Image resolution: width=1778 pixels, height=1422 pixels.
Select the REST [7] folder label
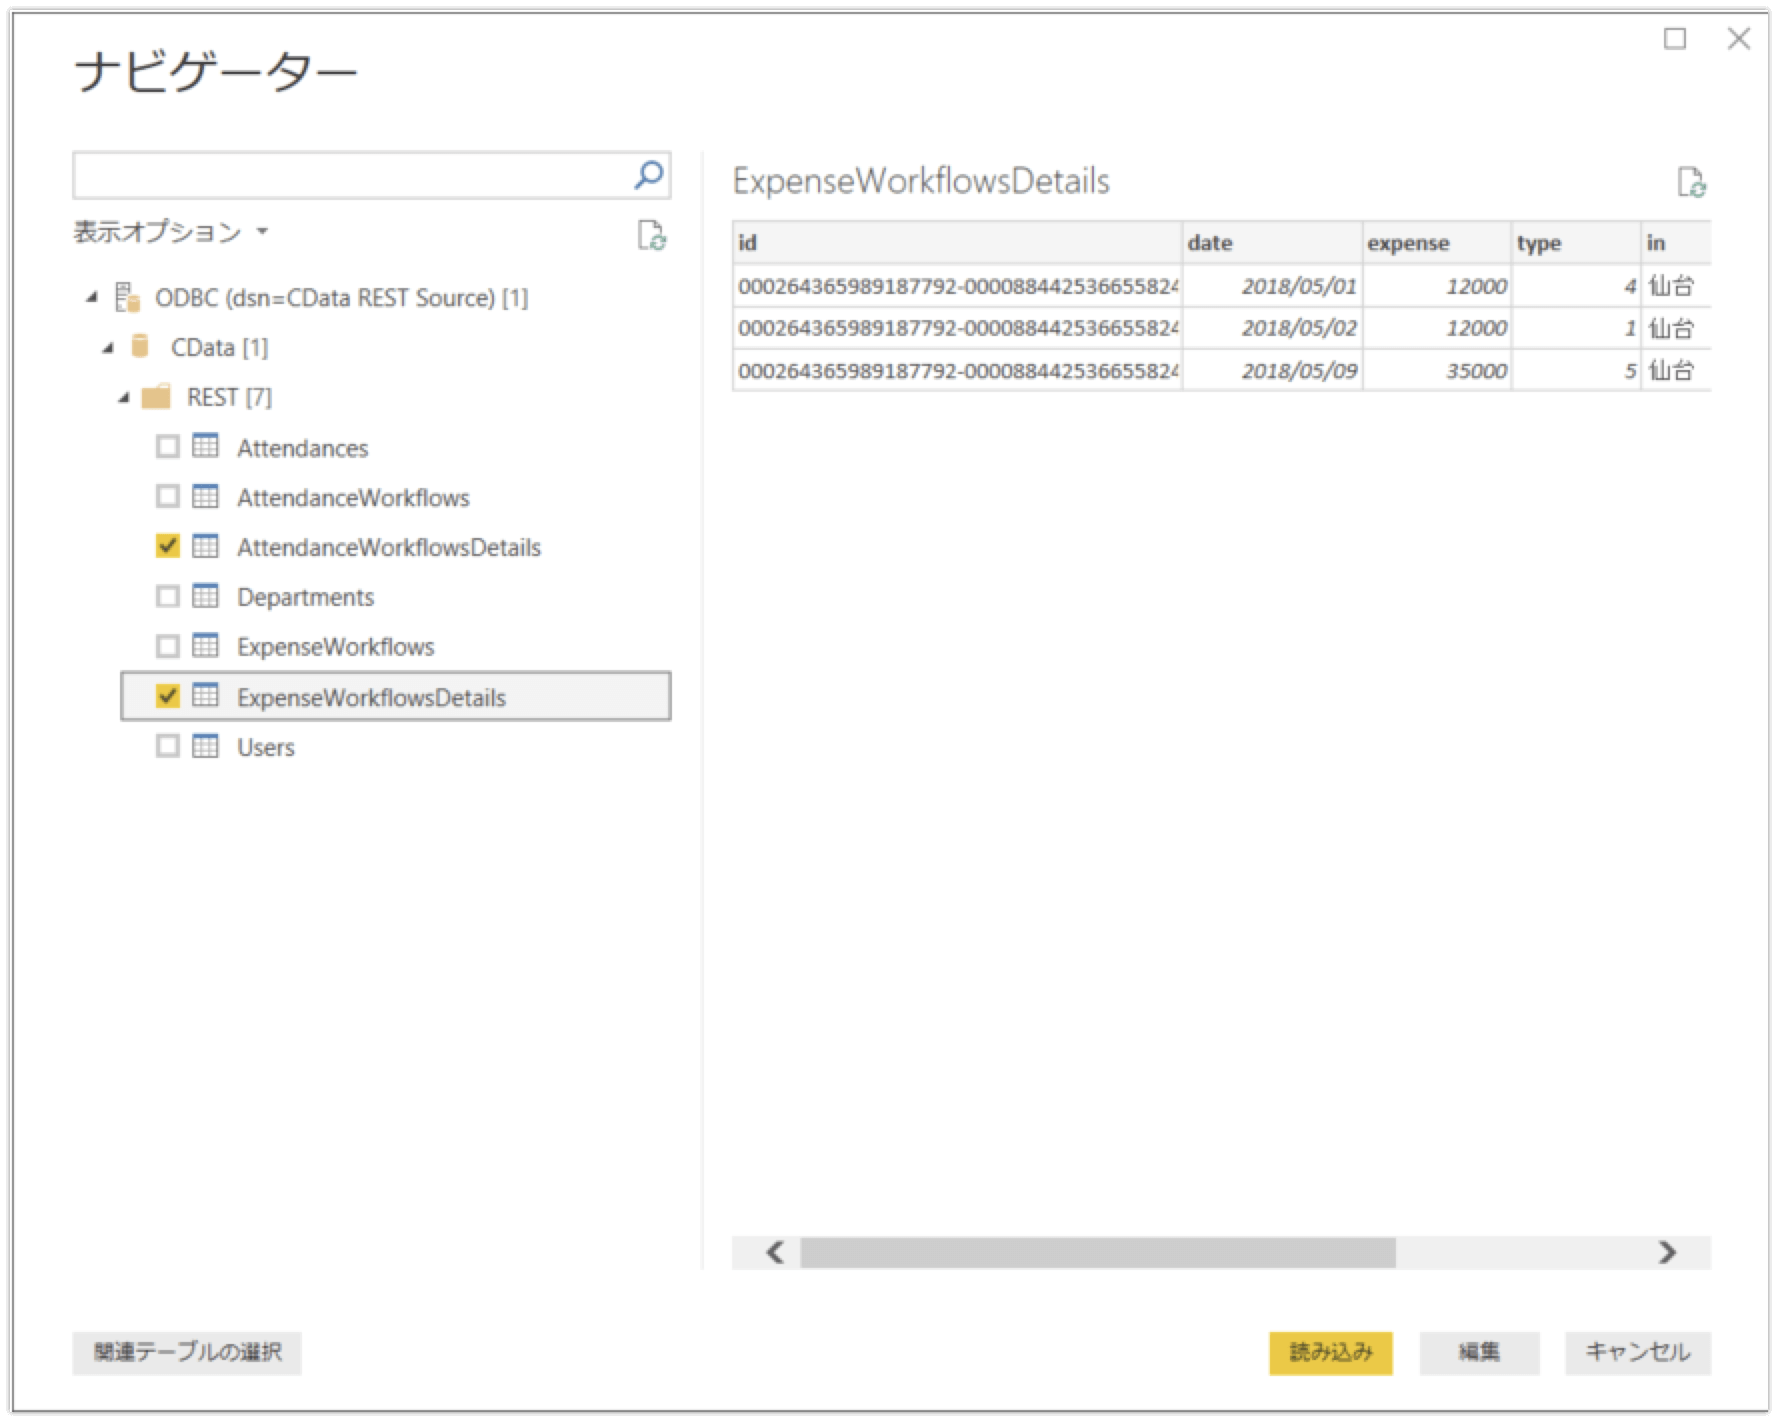coord(229,398)
